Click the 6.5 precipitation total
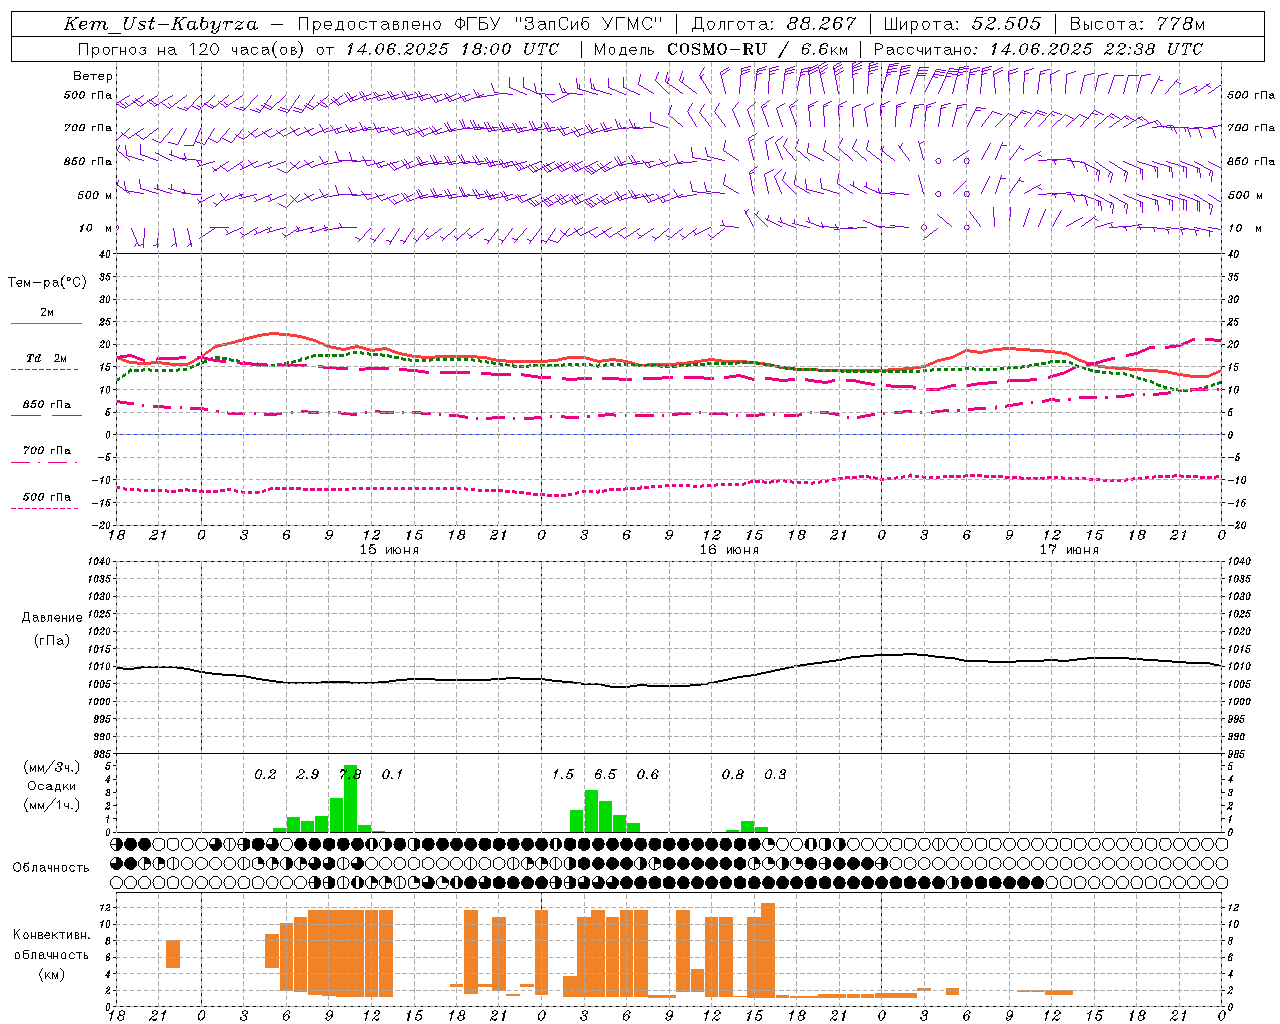The image size is (1280, 1024). click(605, 775)
